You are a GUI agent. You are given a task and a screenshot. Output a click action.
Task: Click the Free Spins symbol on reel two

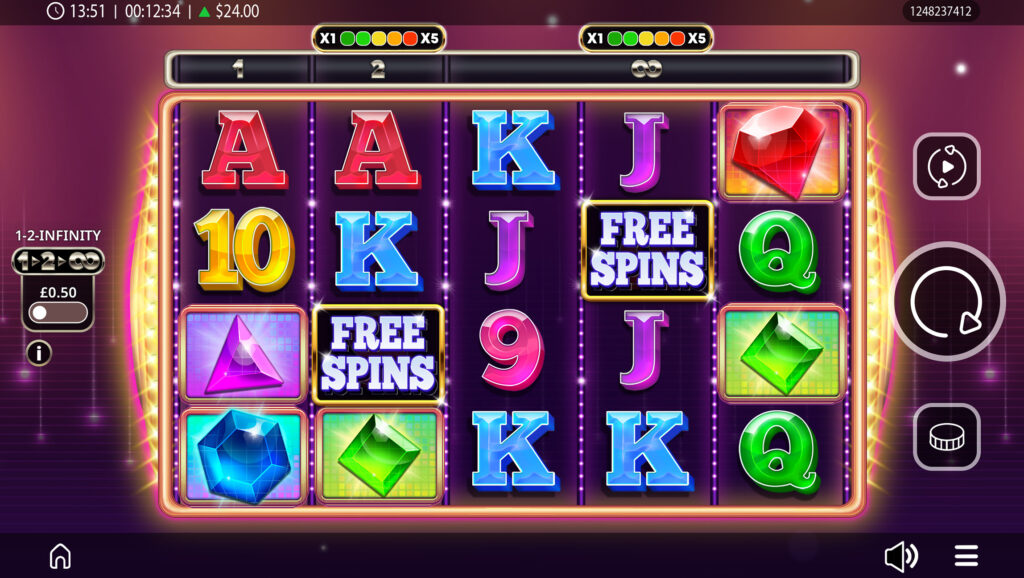coord(378,355)
